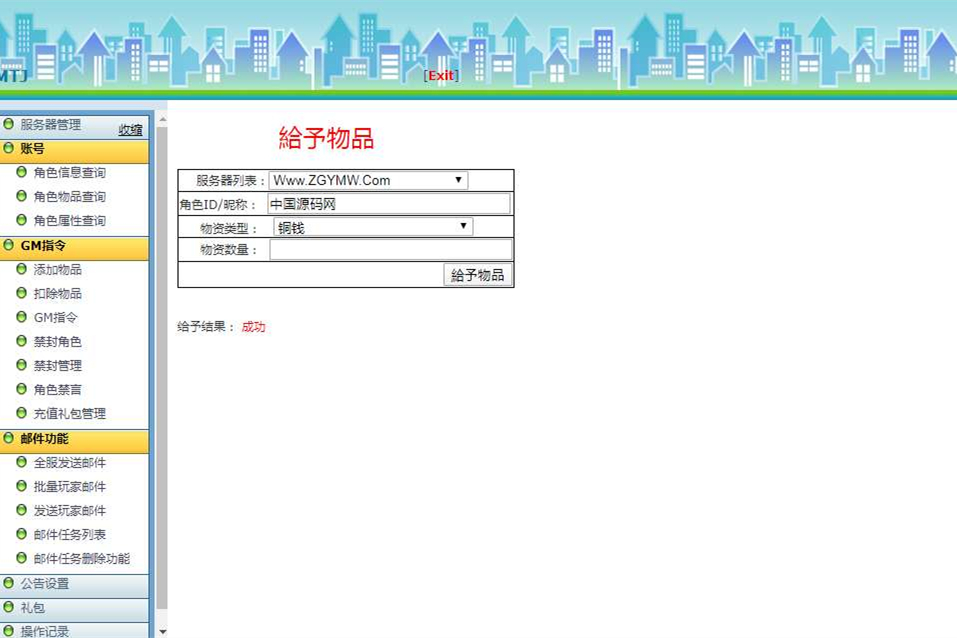957x638 pixels.
Task: Click the 收缩 collapse link
Action: pos(130,130)
